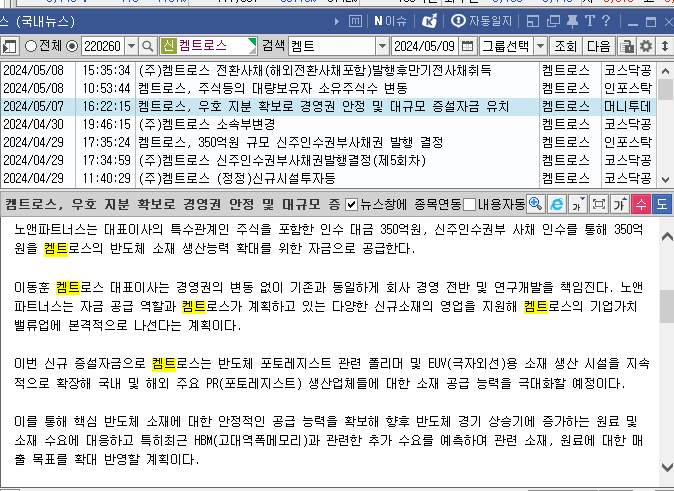Screen dimensions: 674x491
Task: Click the 조회 search button
Action: coord(565,46)
